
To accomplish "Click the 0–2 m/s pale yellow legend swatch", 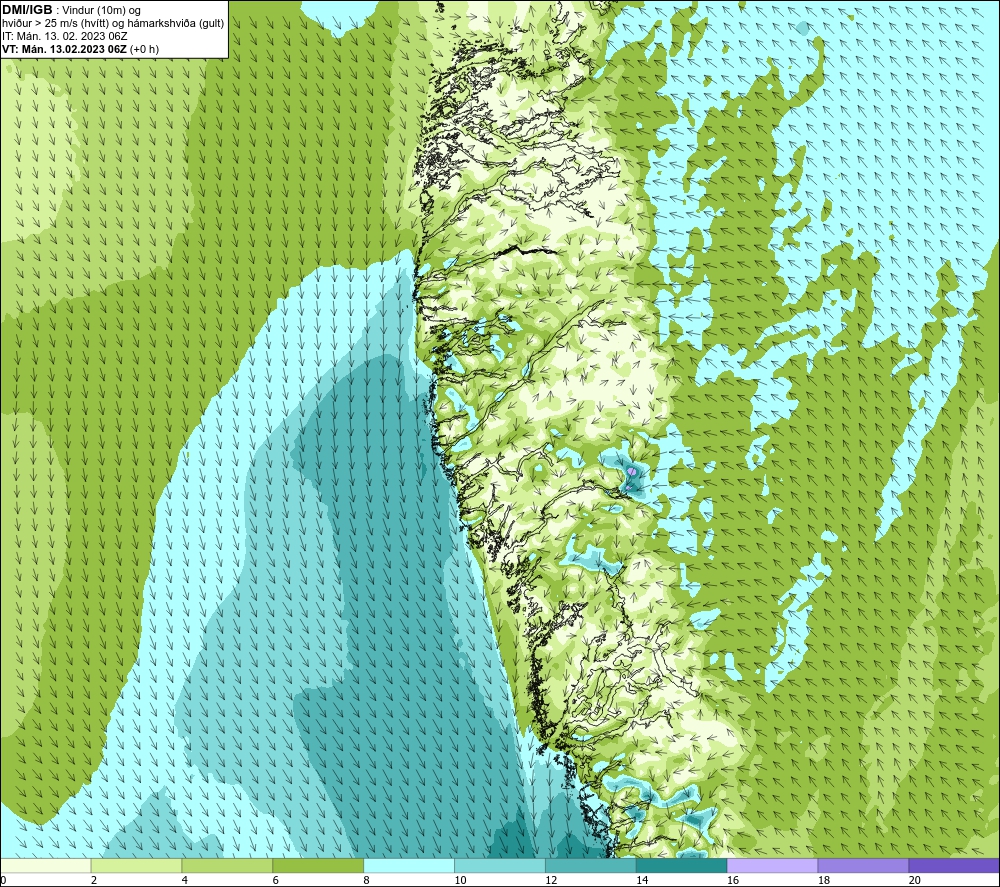I will click(x=46, y=865).
